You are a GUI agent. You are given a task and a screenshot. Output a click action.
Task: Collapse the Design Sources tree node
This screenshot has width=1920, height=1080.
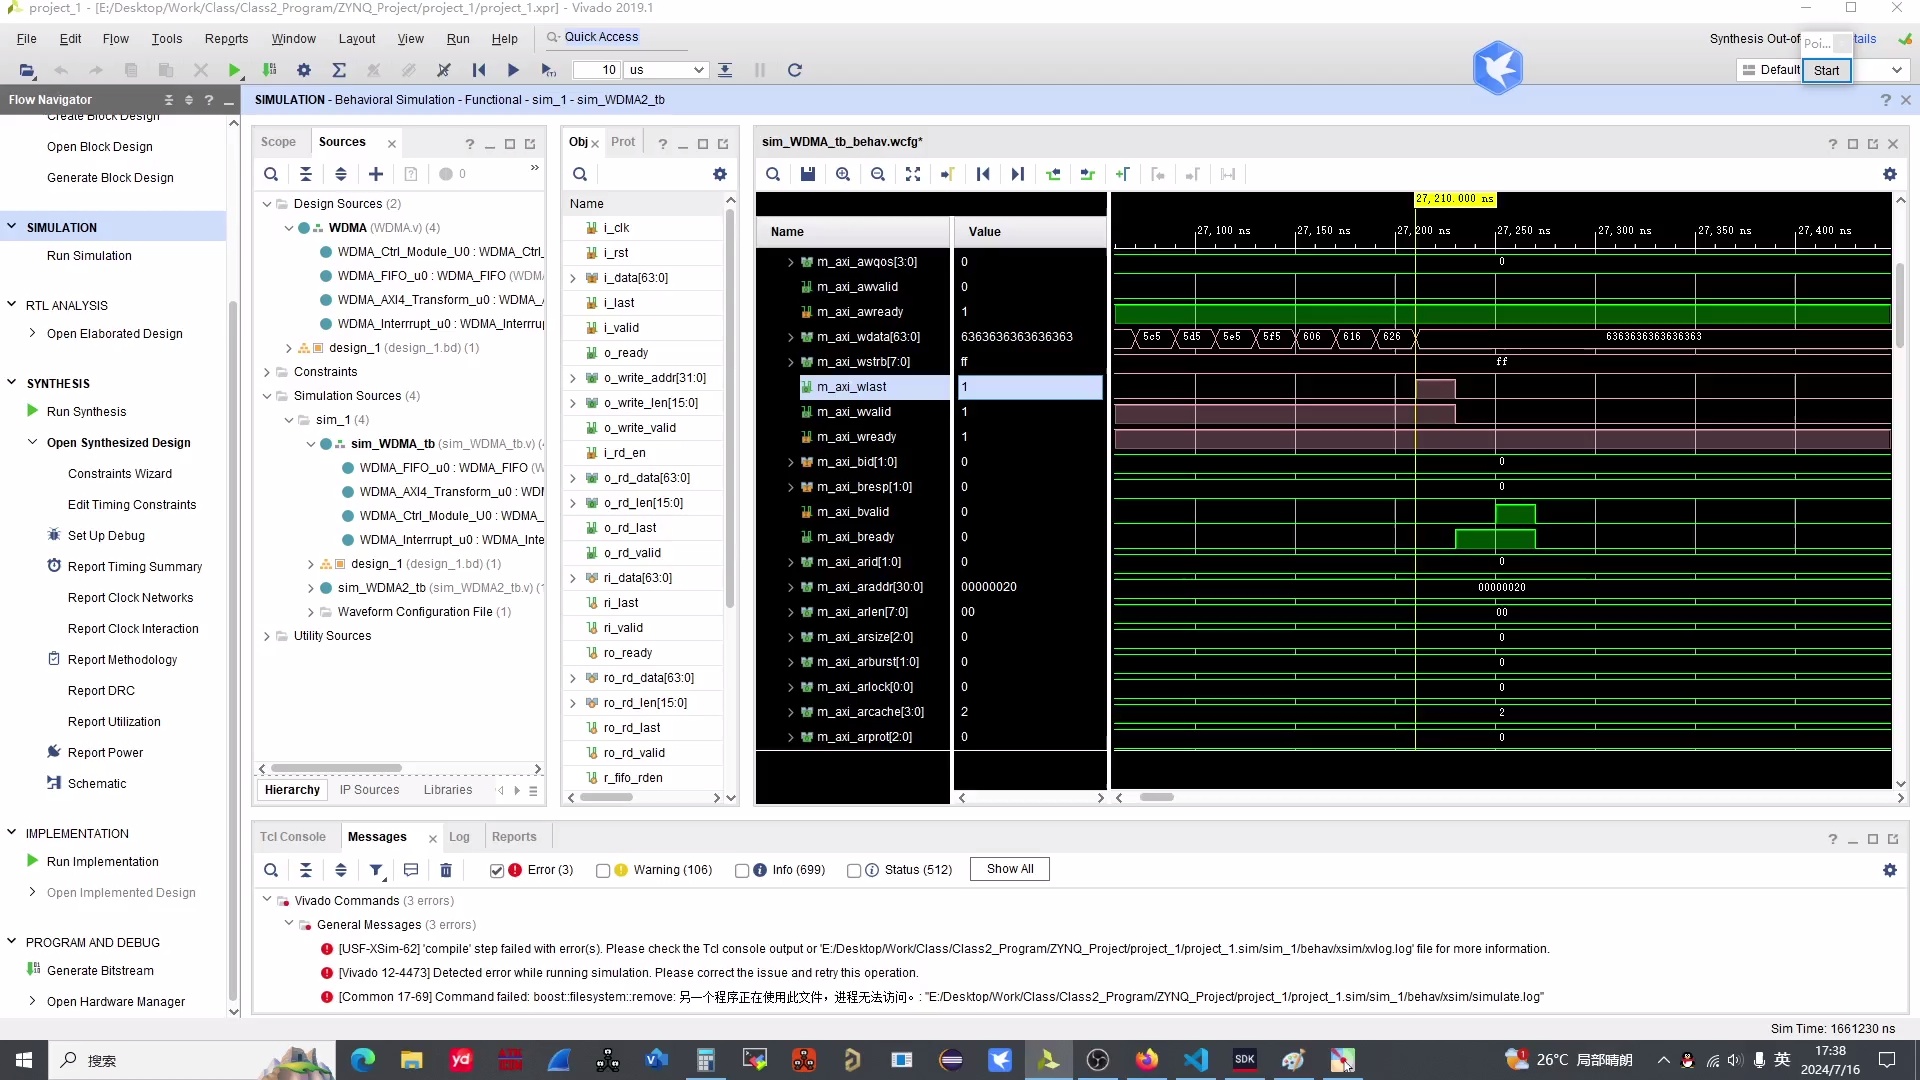coord(267,204)
